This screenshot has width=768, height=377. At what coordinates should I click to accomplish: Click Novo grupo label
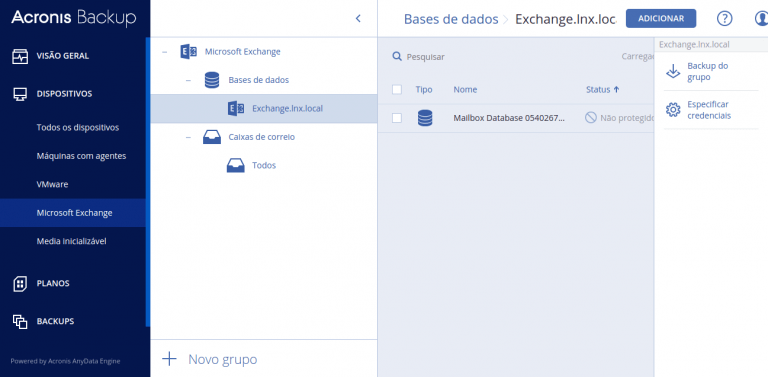(x=222, y=359)
